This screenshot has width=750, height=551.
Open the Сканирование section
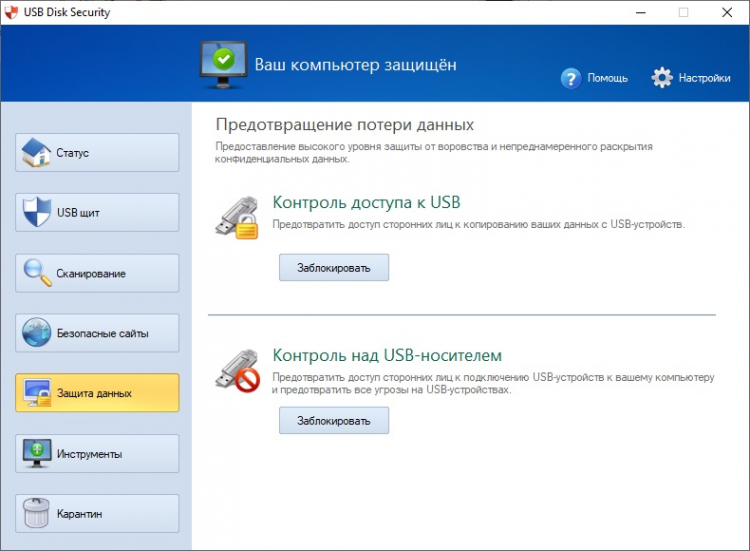[97, 273]
